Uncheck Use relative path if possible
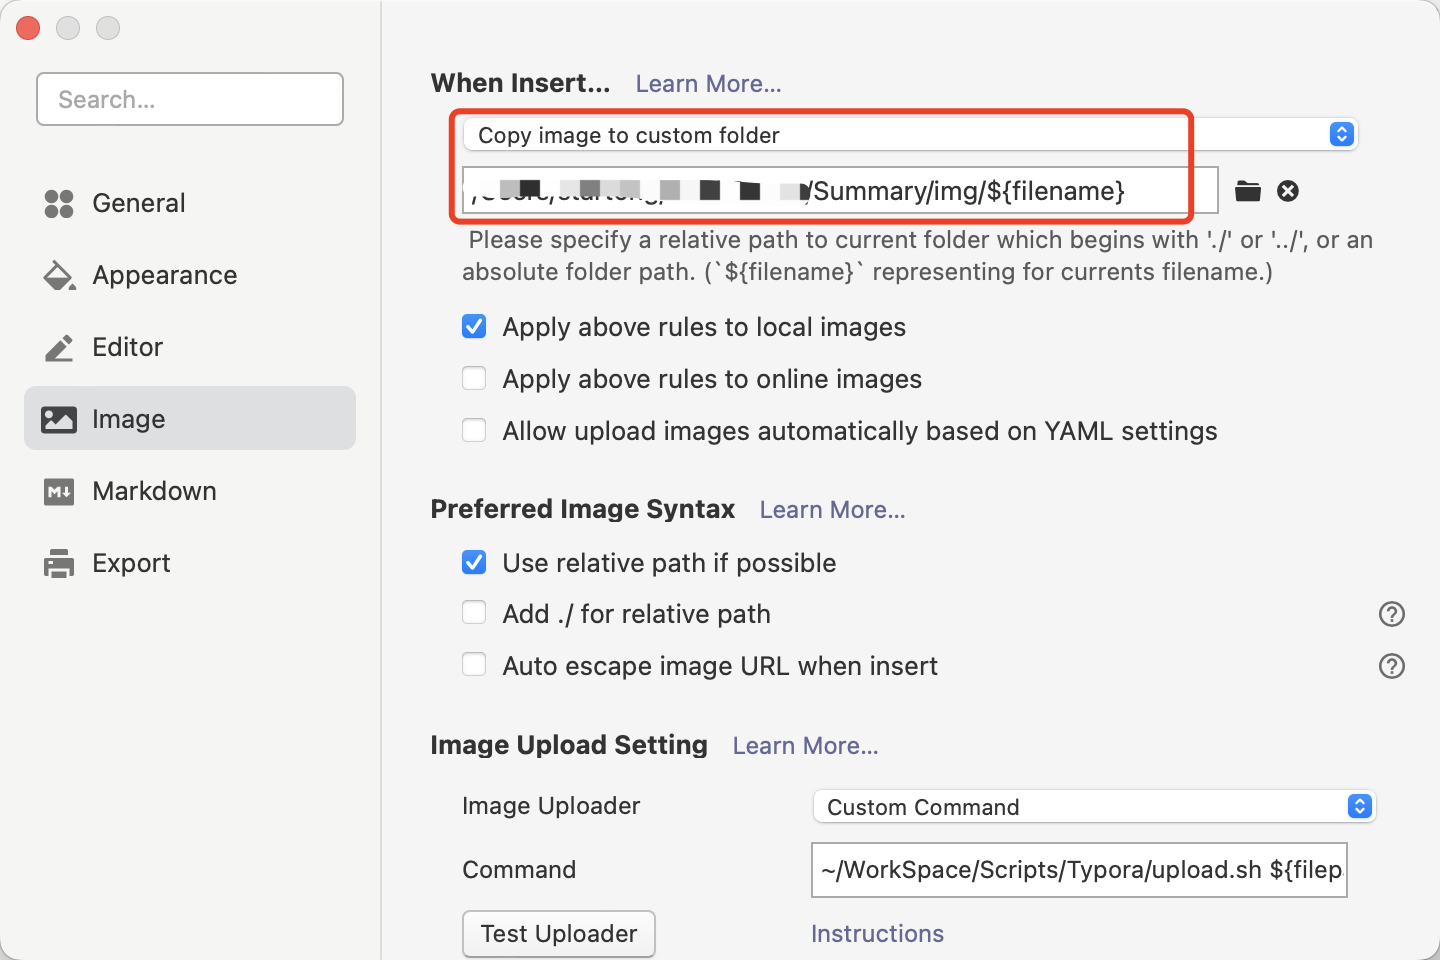 point(474,563)
